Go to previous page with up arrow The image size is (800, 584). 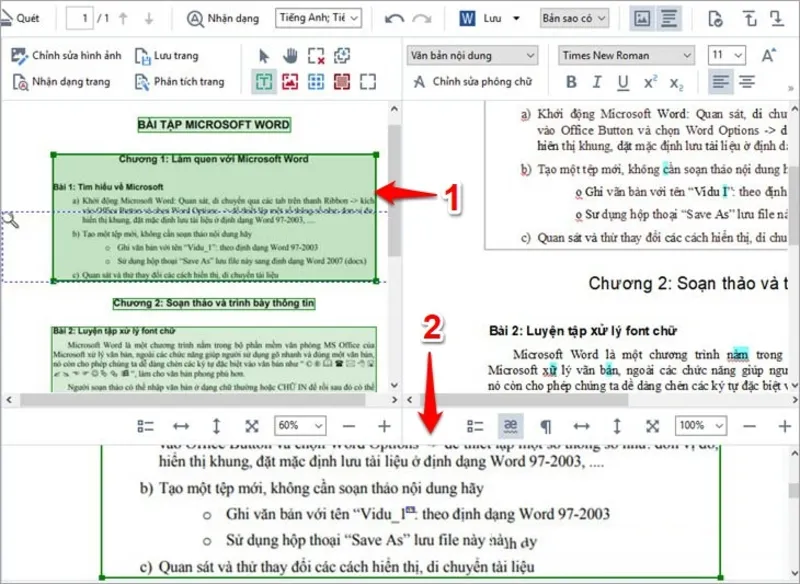click(123, 19)
